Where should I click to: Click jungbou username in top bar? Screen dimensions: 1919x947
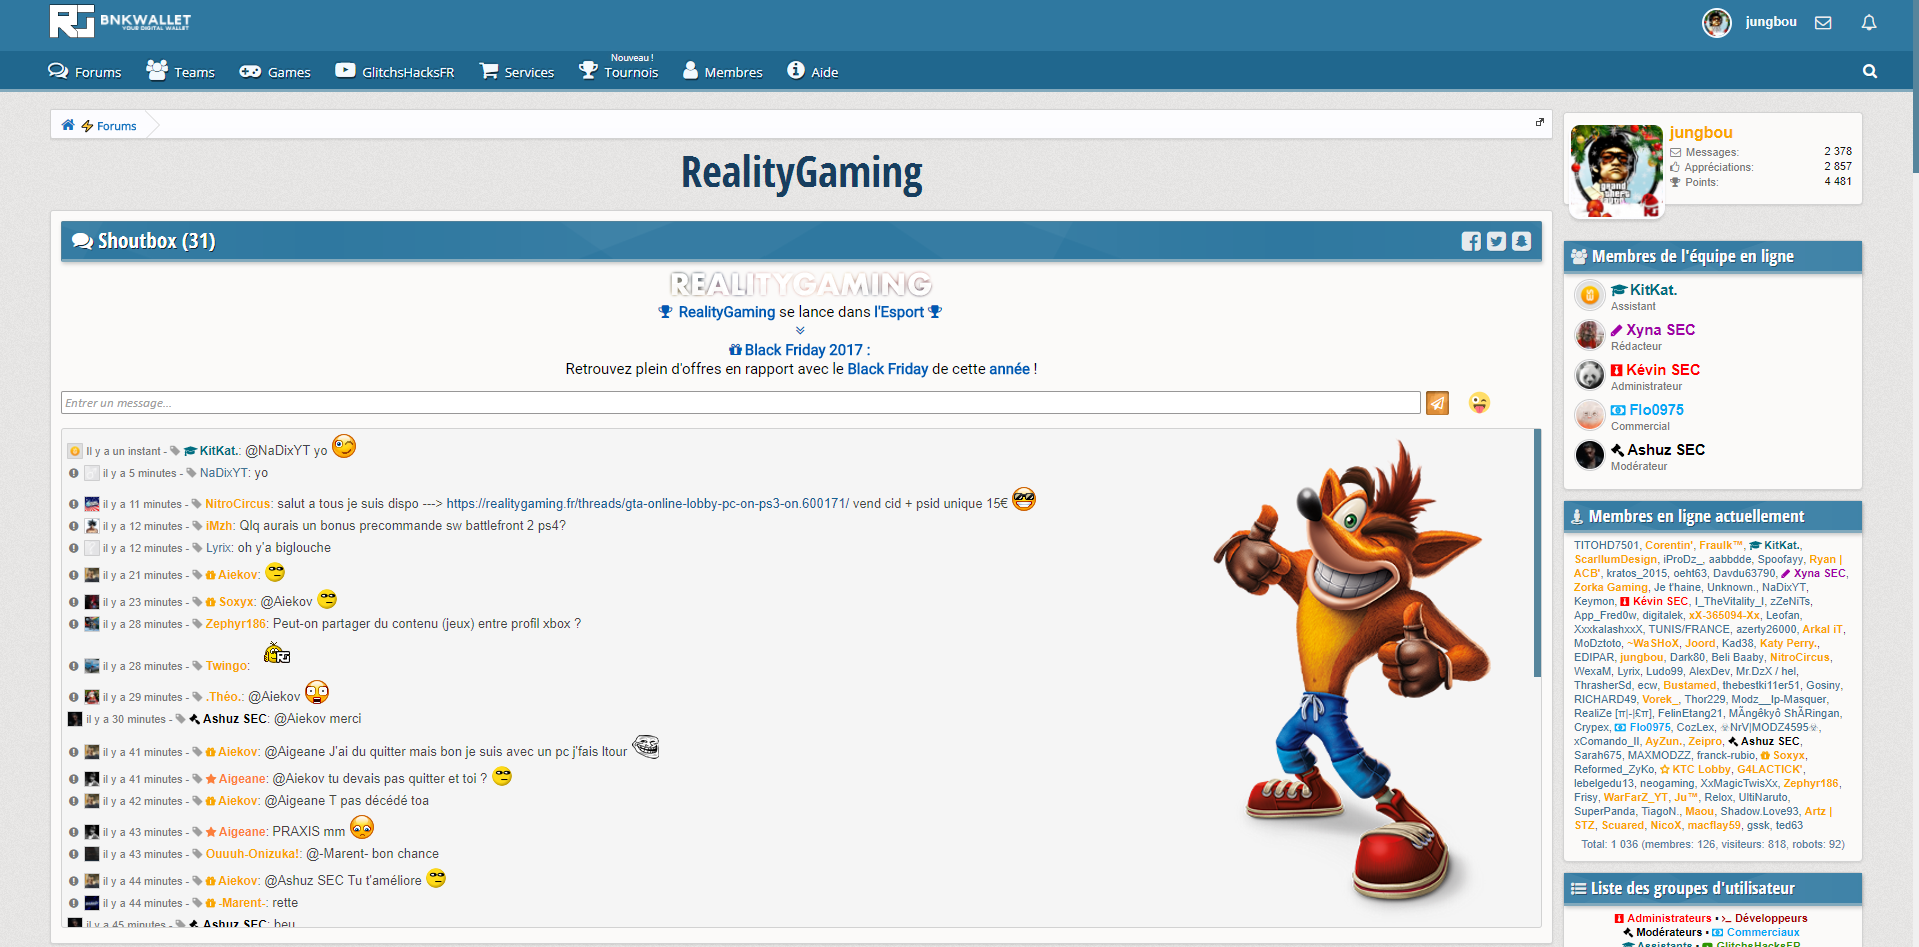click(x=1771, y=22)
